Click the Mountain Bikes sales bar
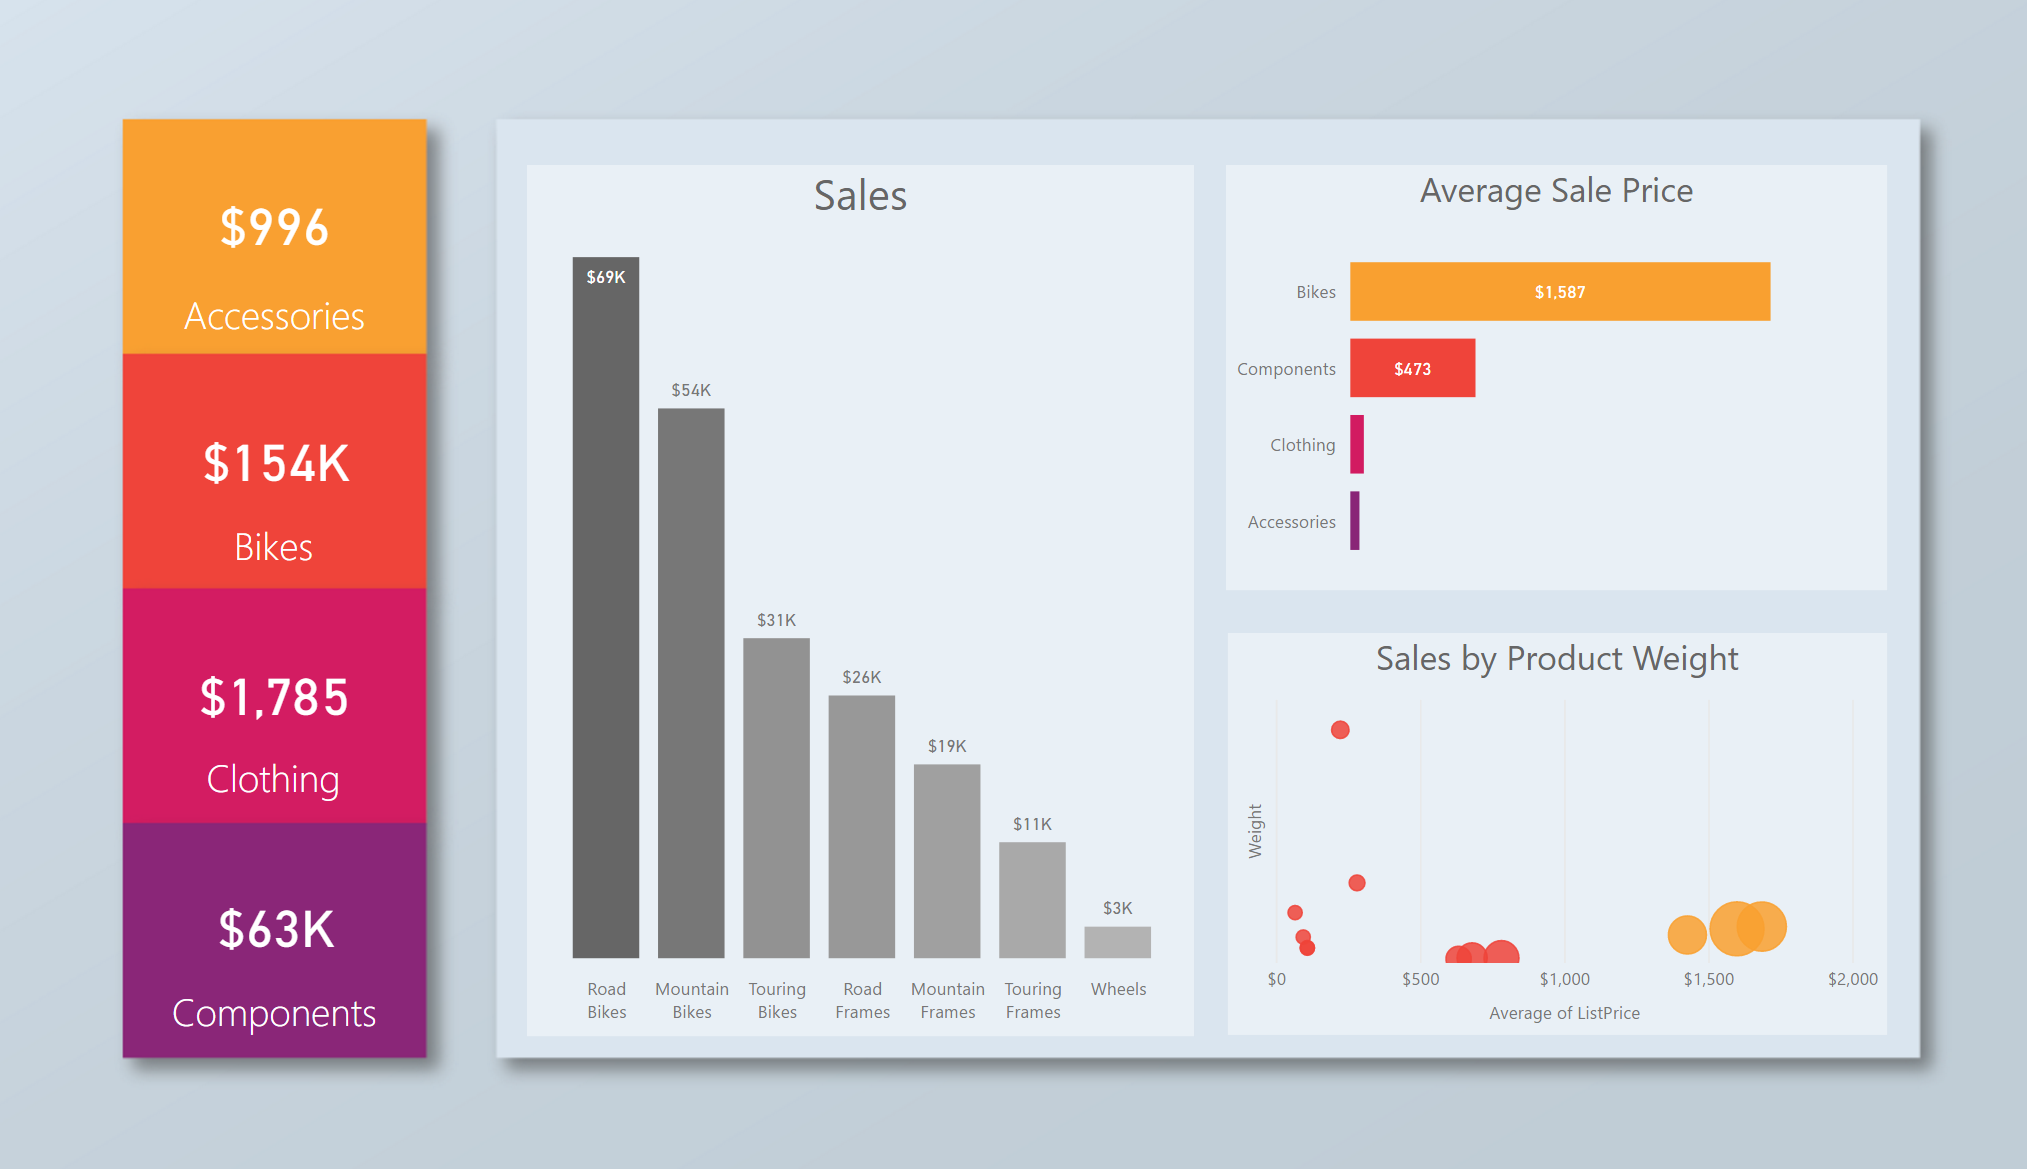 tap(691, 680)
